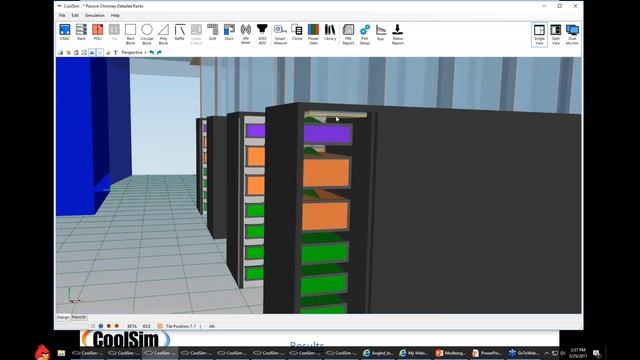Switch to the Reports tab

coord(79,317)
